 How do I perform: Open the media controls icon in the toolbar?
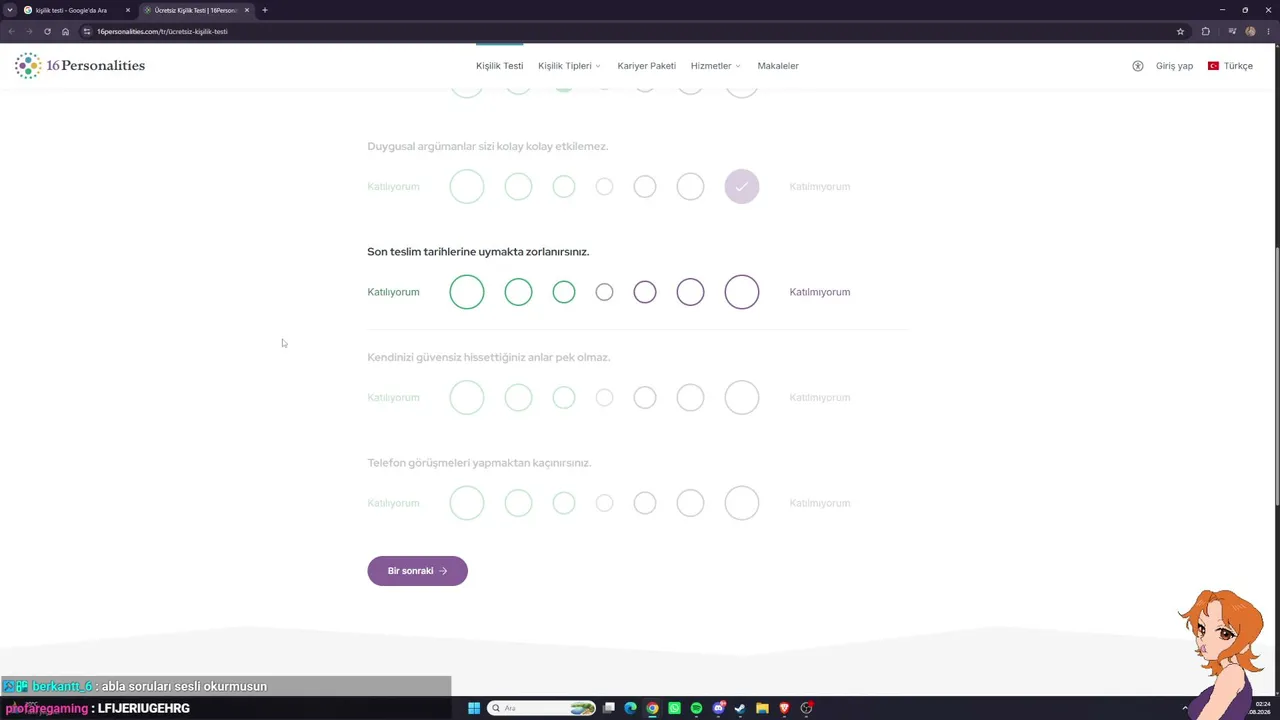[x=1232, y=31]
